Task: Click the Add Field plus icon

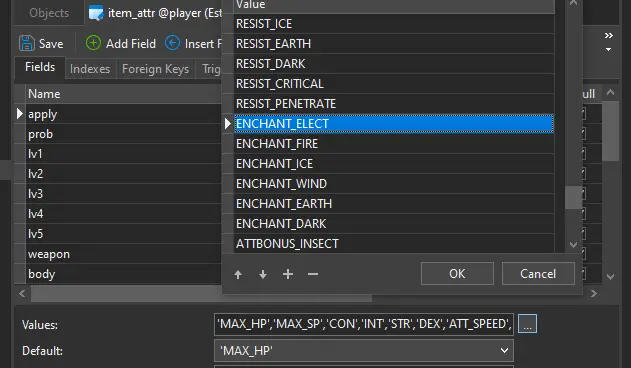Action: tap(93, 43)
